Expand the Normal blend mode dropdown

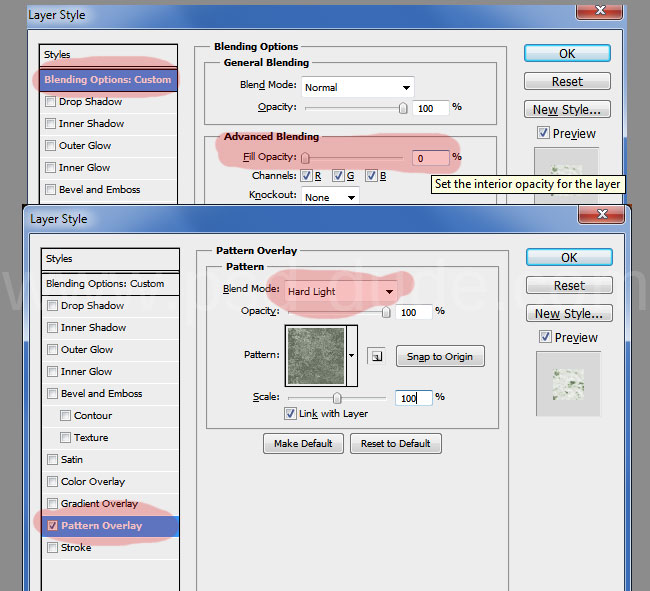pyautogui.click(x=357, y=87)
